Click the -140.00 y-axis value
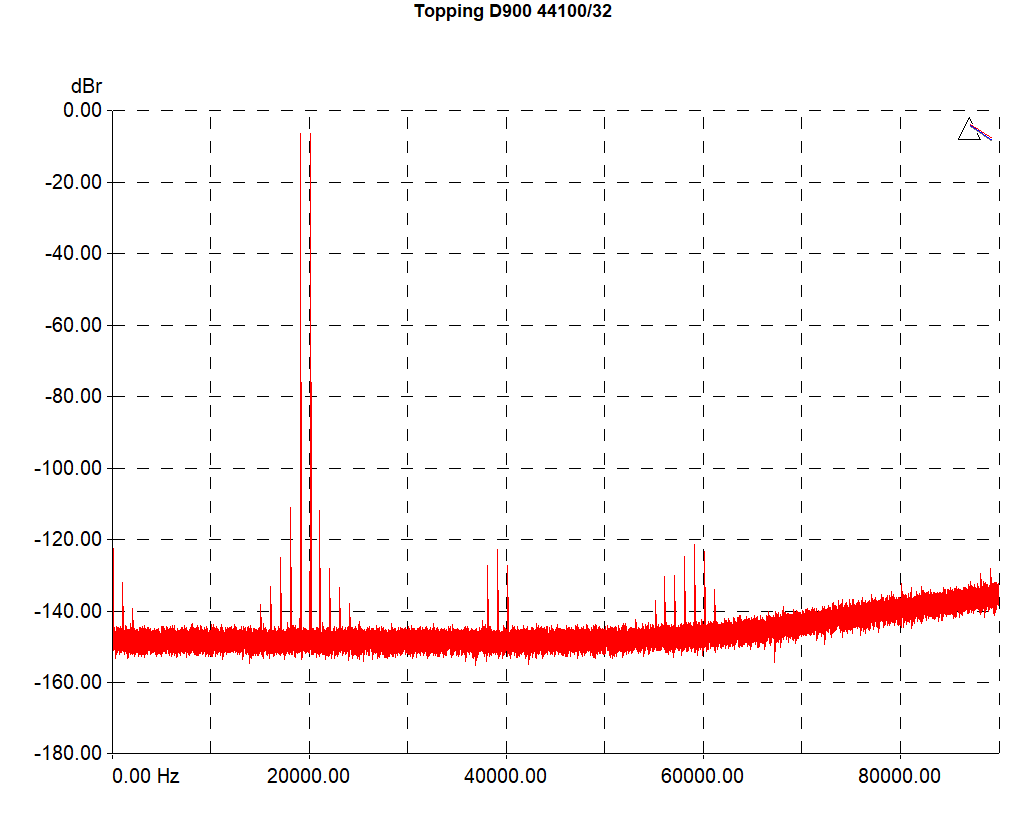1026x821 pixels. [68, 611]
